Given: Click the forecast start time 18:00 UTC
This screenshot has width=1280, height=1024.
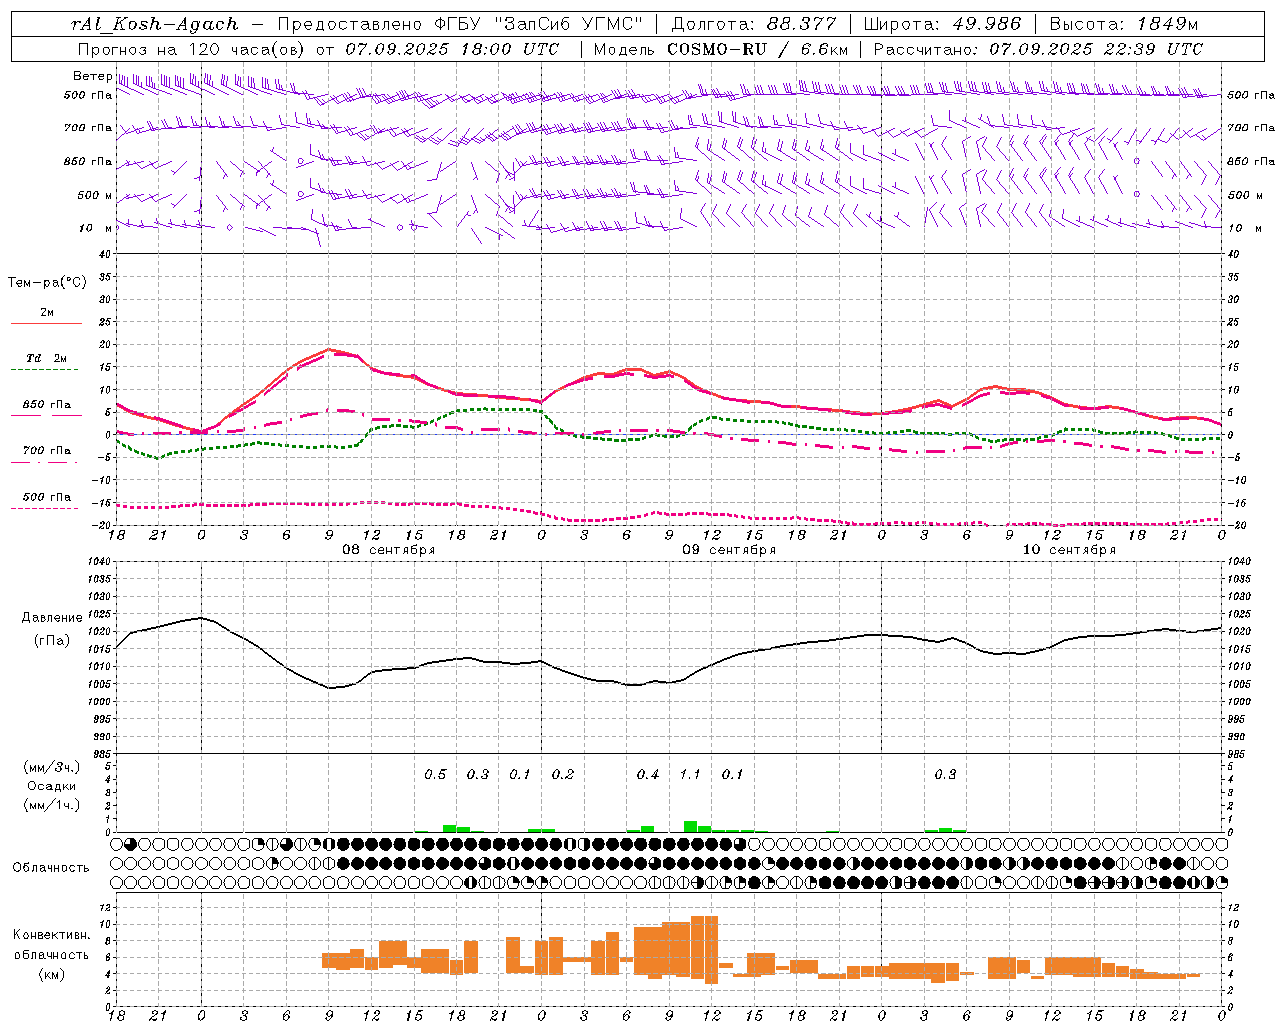Looking at the screenshot, I should click(510, 48).
